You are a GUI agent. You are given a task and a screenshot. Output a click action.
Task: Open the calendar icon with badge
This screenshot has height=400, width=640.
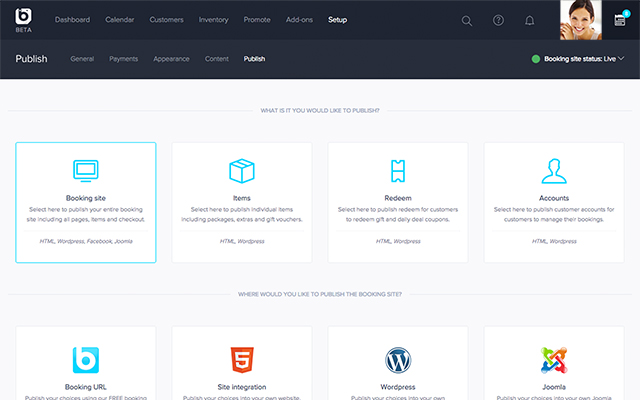[x=620, y=19]
